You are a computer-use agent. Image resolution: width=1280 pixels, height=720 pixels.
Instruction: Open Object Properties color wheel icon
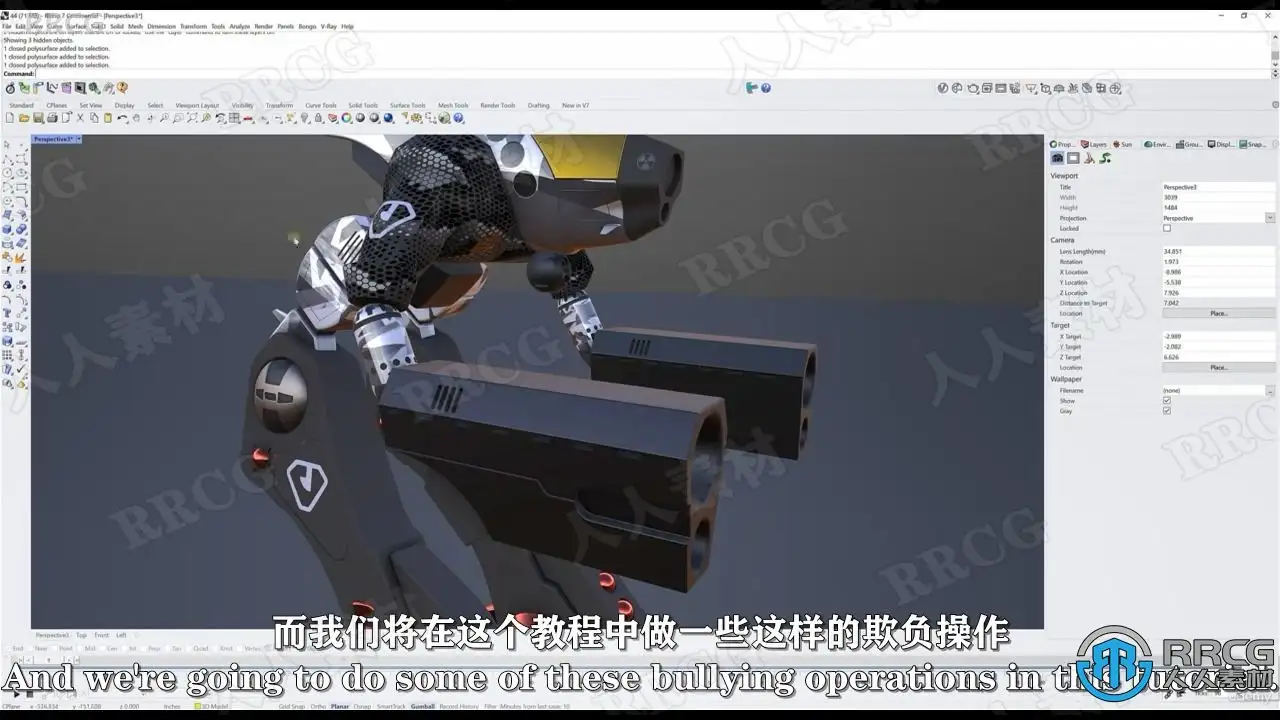[346, 118]
